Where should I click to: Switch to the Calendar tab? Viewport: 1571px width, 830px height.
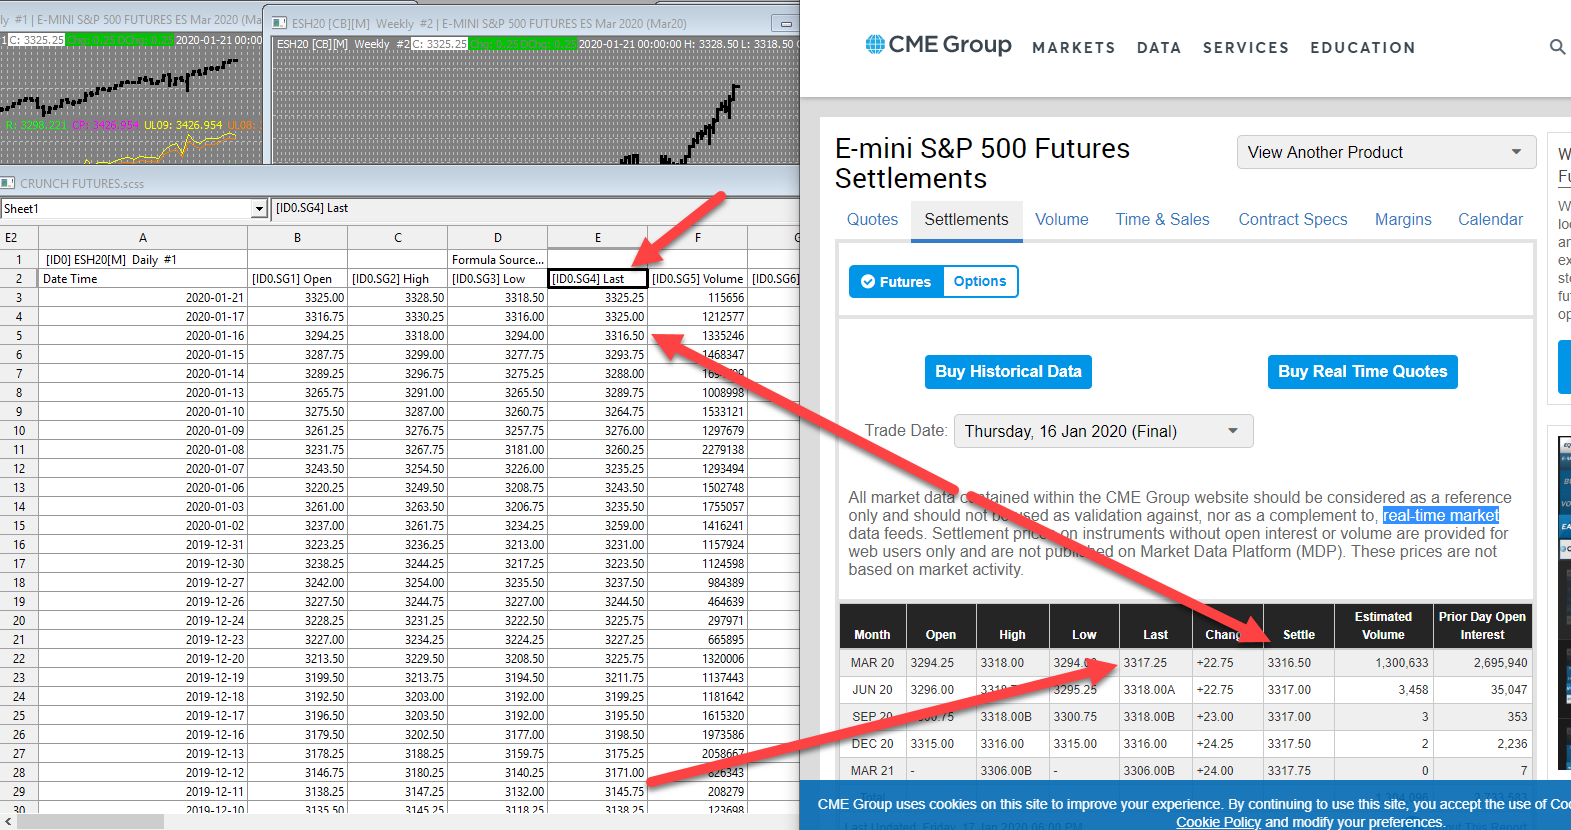(x=1490, y=219)
